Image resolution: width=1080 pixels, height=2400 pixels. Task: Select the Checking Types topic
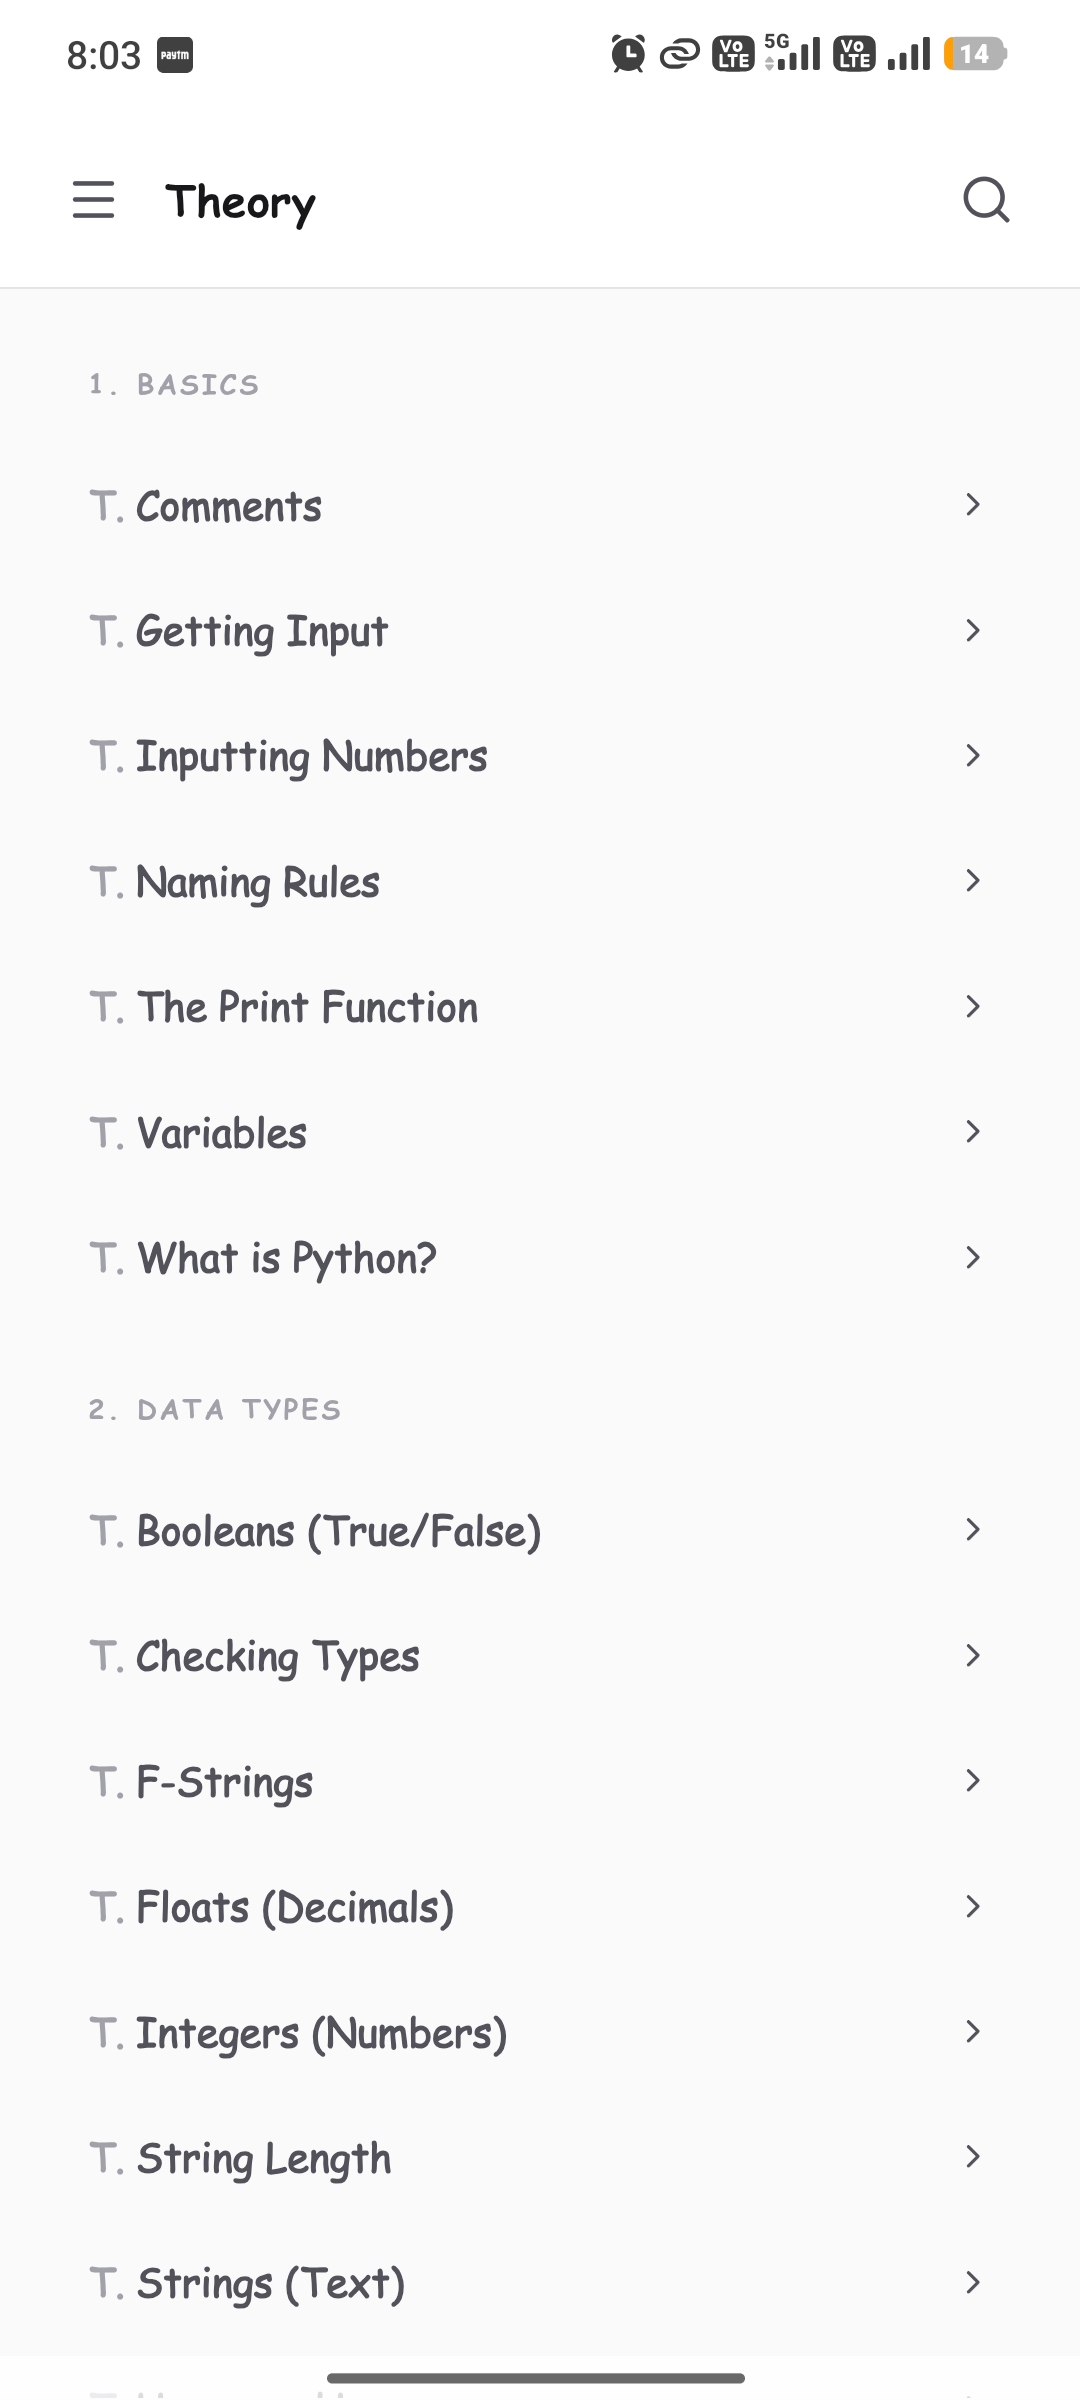(540, 1656)
